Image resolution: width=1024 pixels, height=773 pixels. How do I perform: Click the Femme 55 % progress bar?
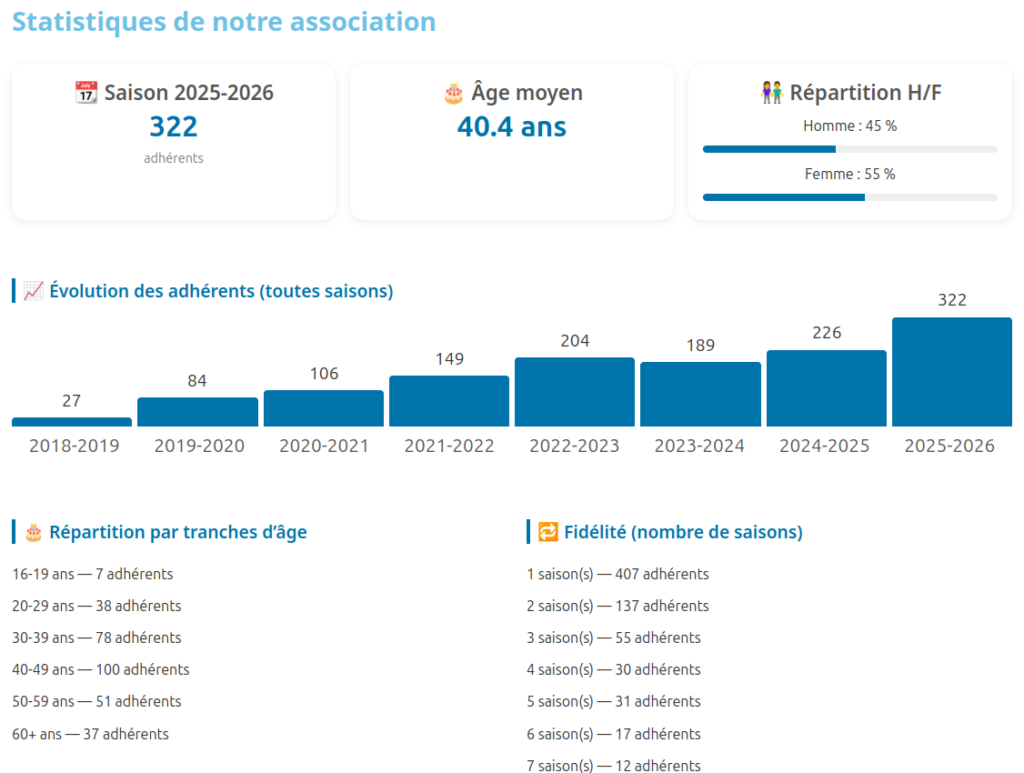(x=849, y=197)
